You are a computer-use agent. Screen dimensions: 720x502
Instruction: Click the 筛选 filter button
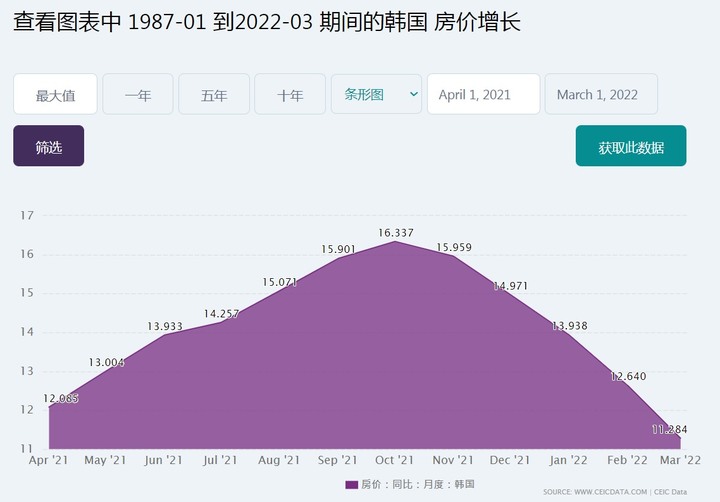(49, 146)
